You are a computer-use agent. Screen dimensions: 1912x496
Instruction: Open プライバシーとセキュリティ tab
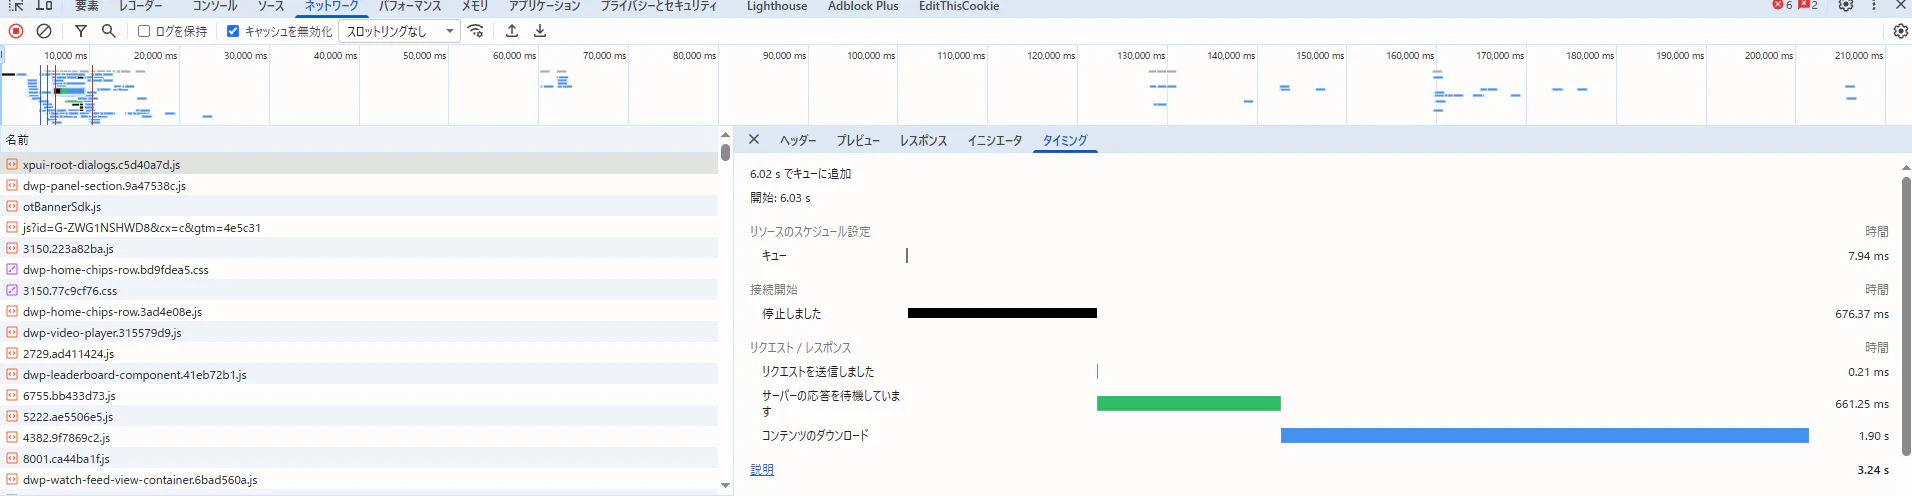point(659,6)
